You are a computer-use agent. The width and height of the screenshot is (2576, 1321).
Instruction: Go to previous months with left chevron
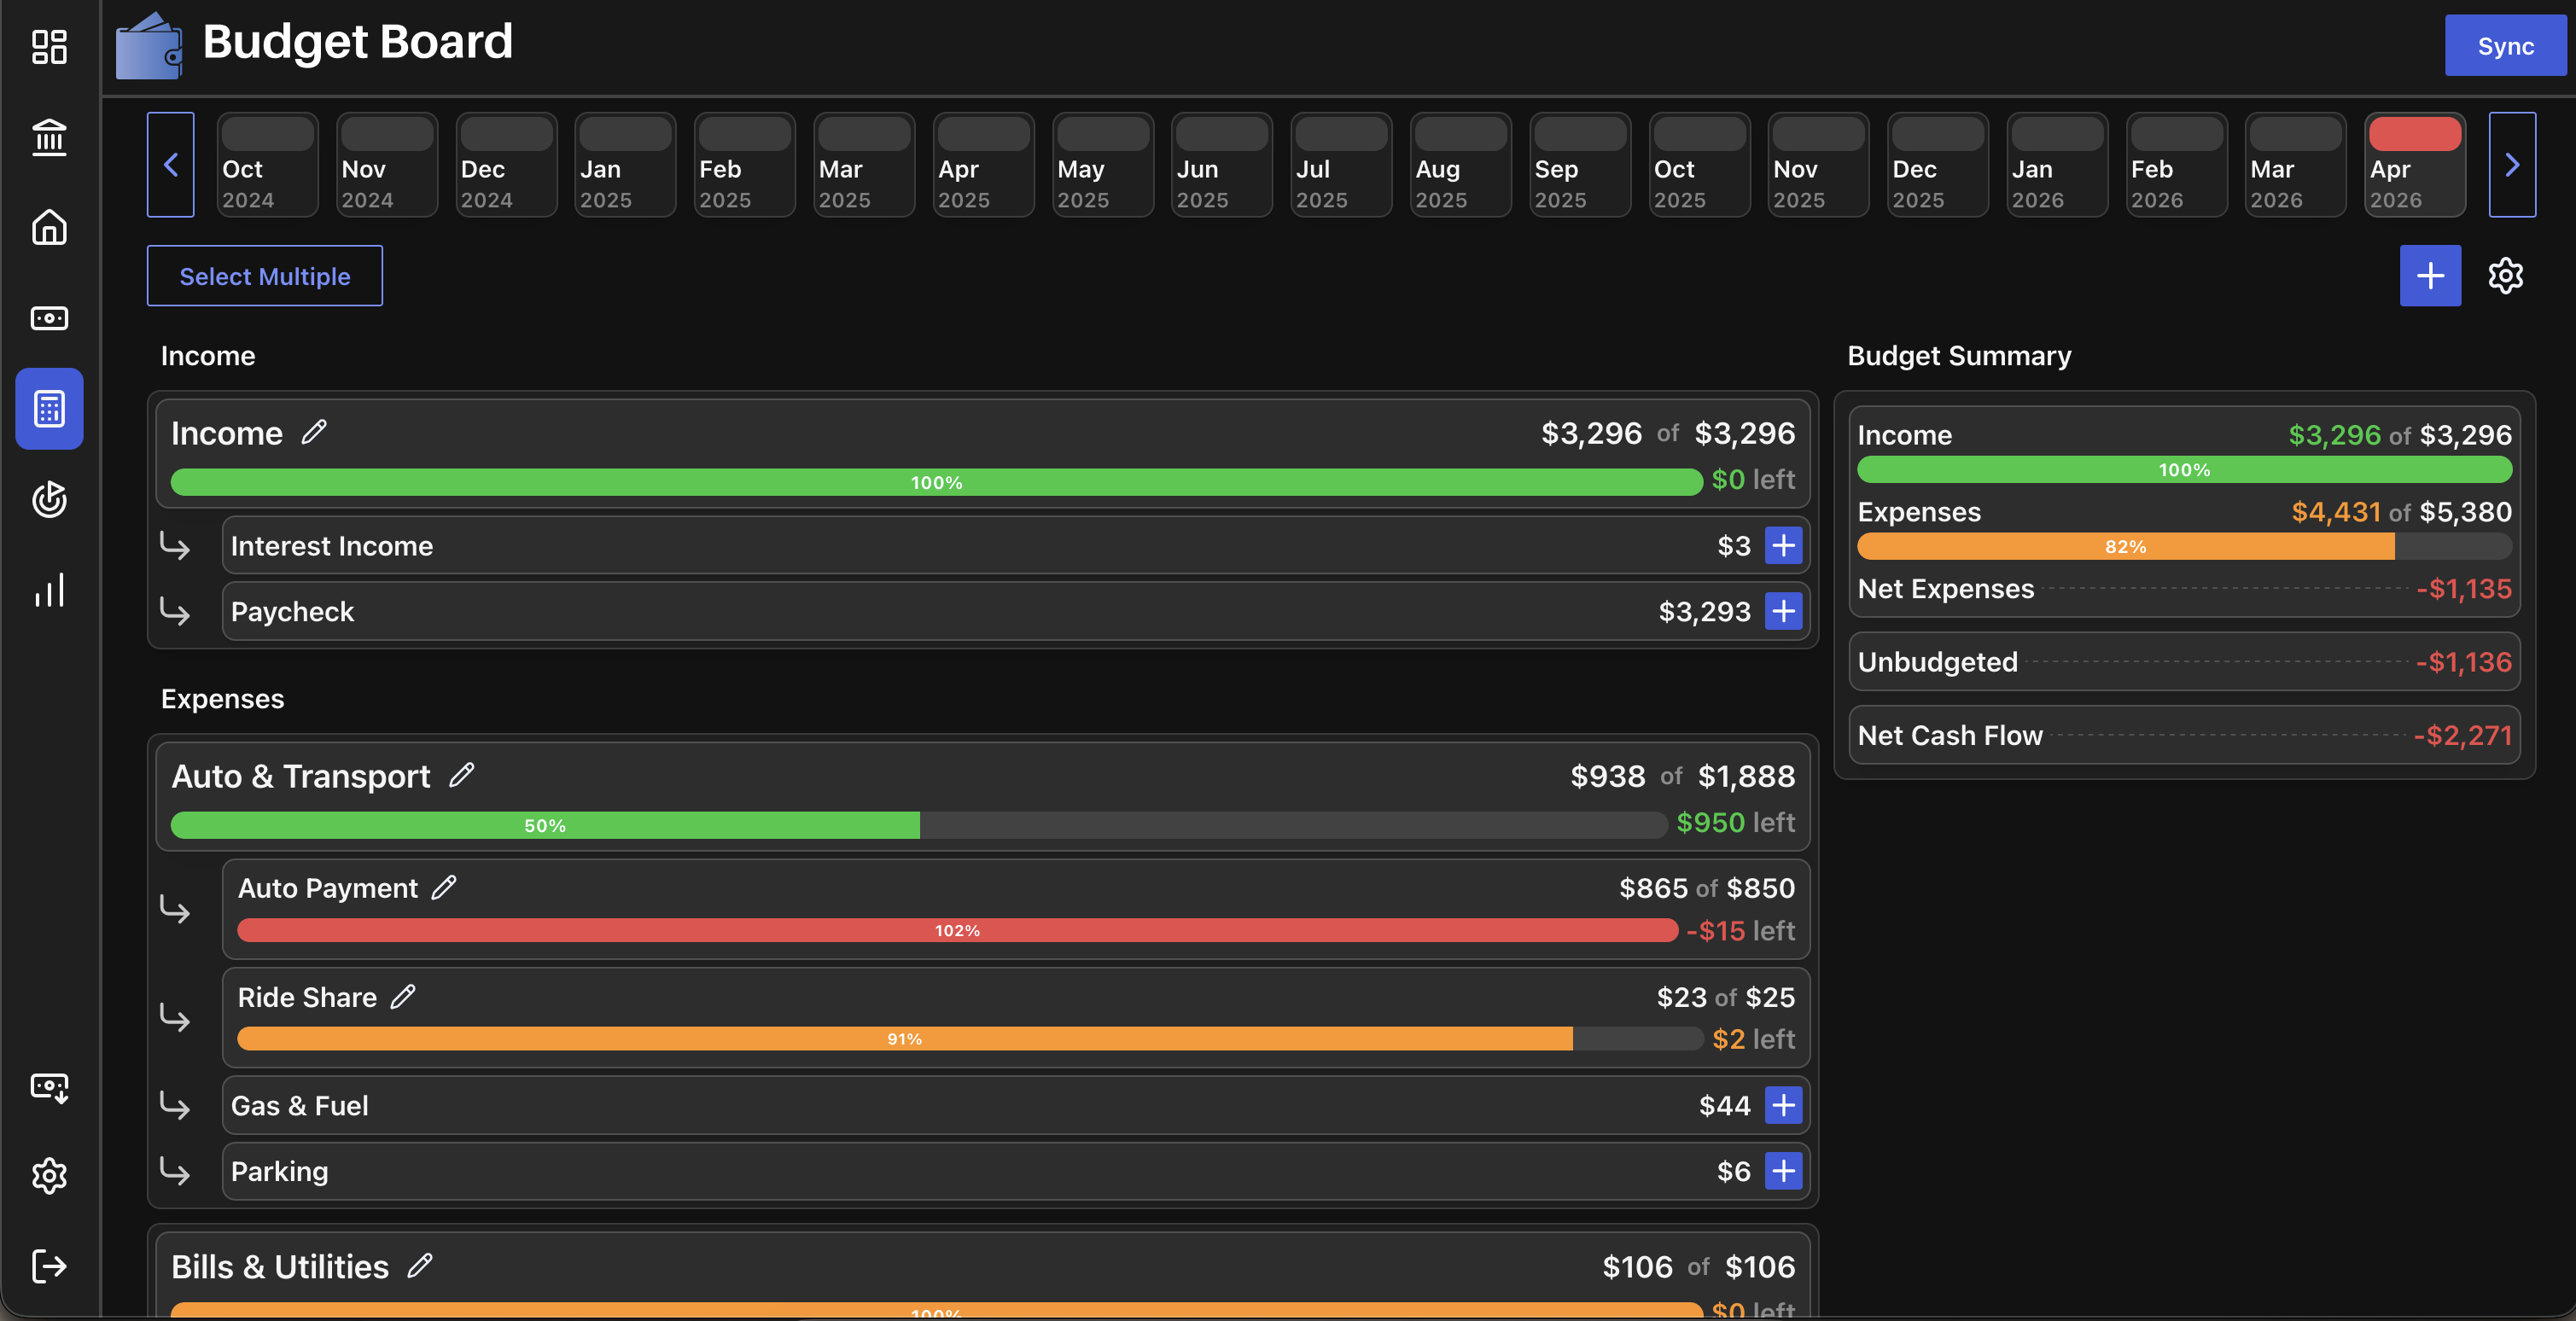171,164
